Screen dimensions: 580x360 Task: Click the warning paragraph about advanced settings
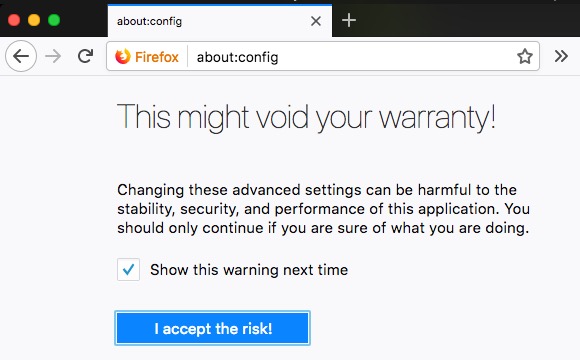[323, 209]
